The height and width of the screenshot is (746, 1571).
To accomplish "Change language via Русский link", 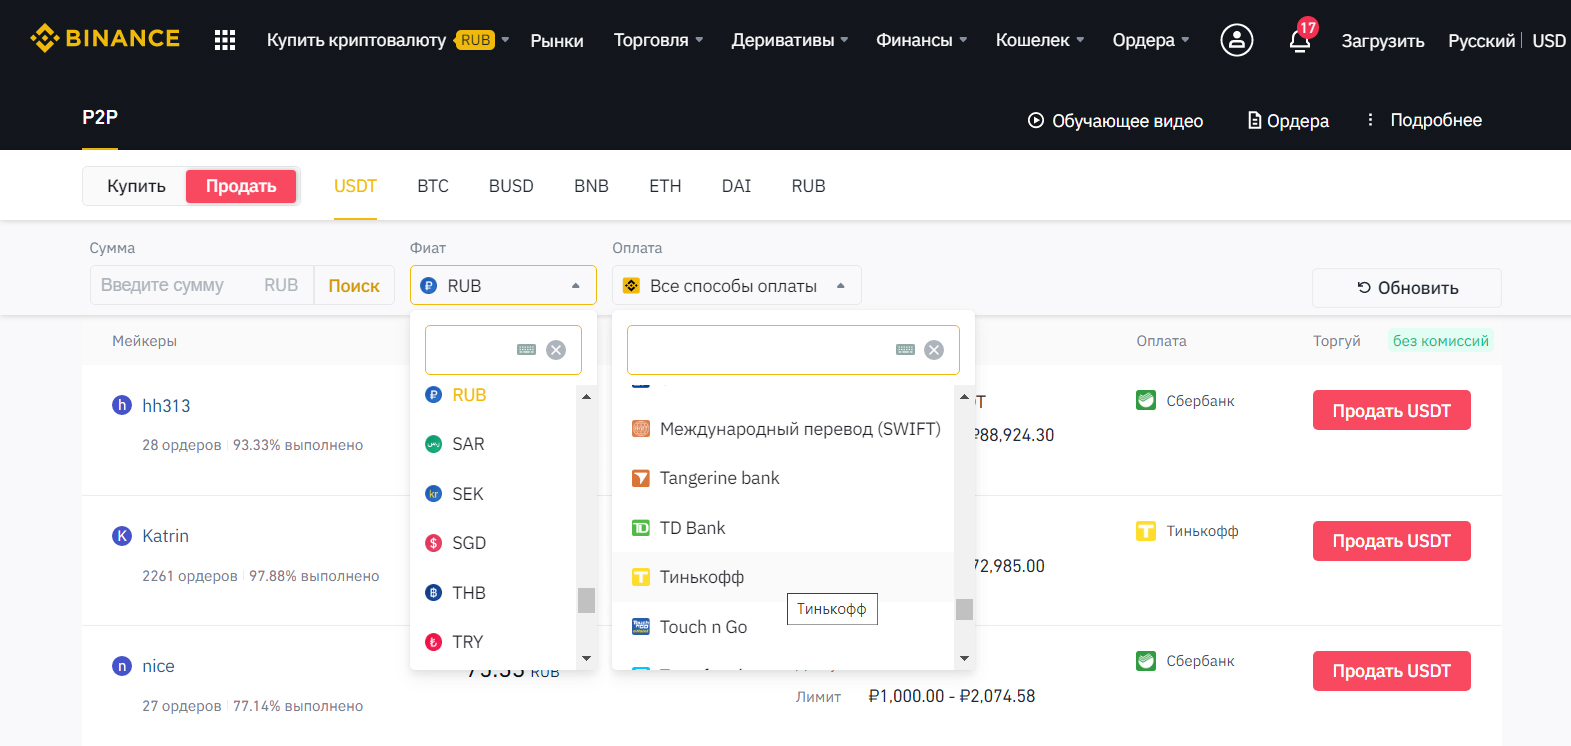I will click(x=1481, y=41).
